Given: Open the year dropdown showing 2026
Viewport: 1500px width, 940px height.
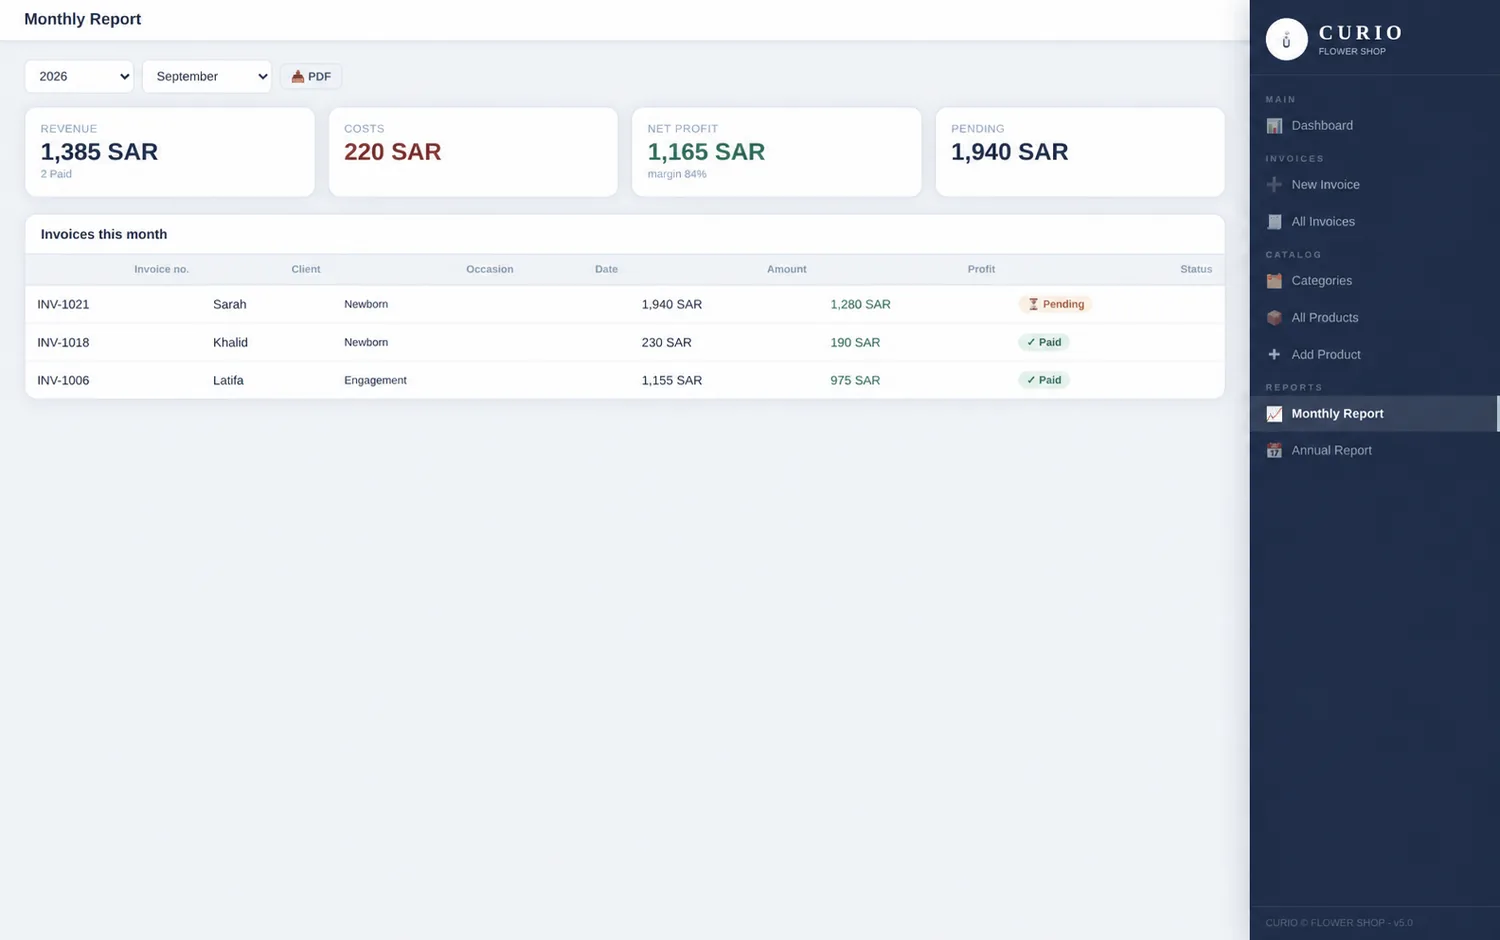Looking at the screenshot, I should (x=79, y=77).
